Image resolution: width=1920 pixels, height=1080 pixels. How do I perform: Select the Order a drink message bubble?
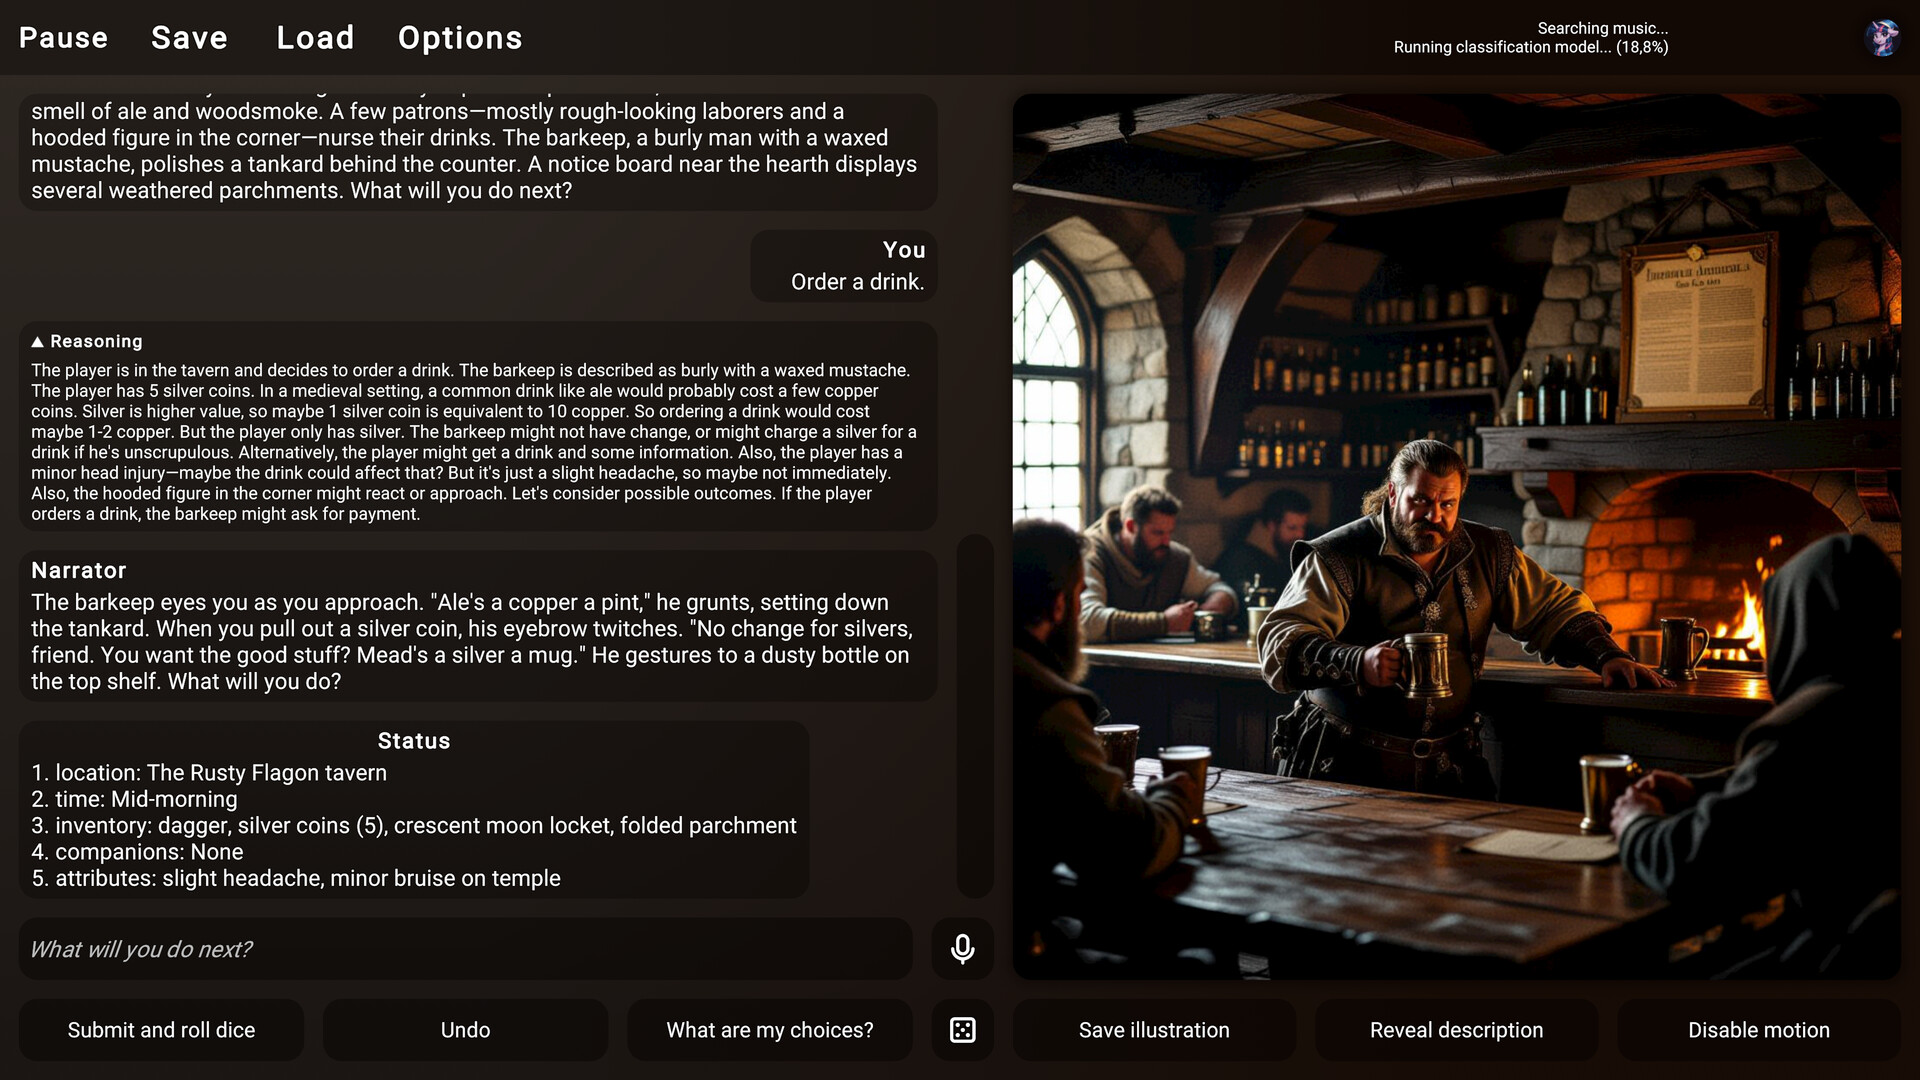click(843, 266)
